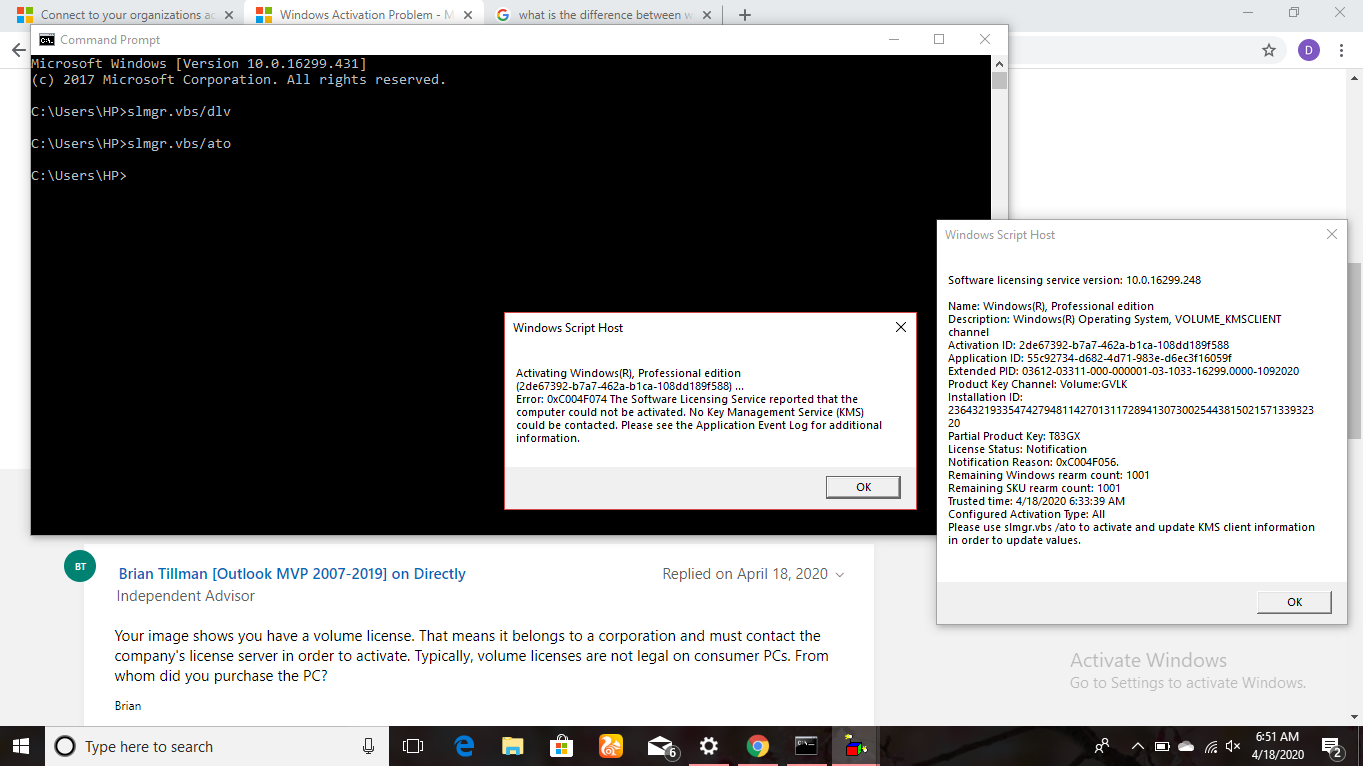This screenshot has height=766, width=1363.
Task: Click the battery status icon
Action: point(1162,746)
